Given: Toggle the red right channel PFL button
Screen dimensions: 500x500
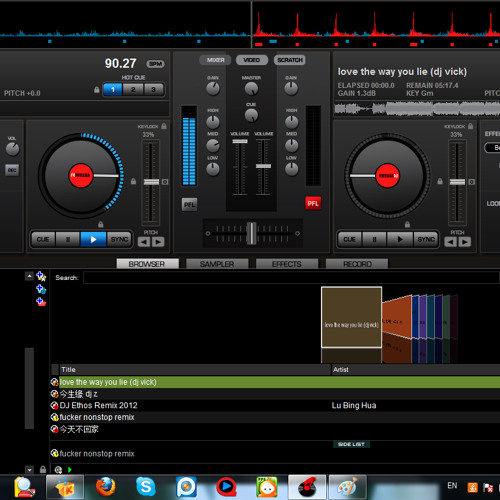Looking at the screenshot, I should (x=313, y=203).
